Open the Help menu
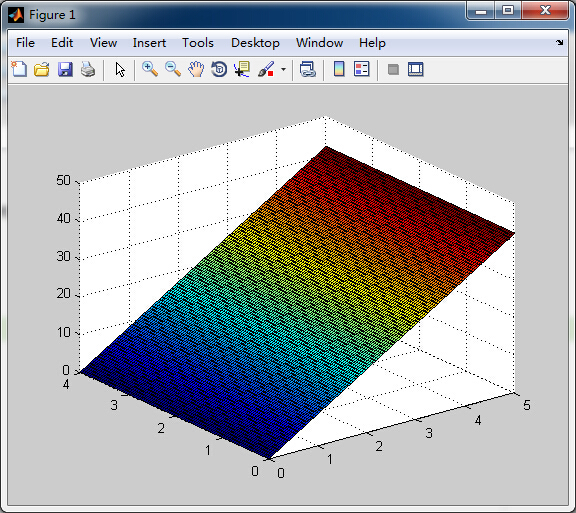This screenshot has height=513, width=576. click(372, 43)
